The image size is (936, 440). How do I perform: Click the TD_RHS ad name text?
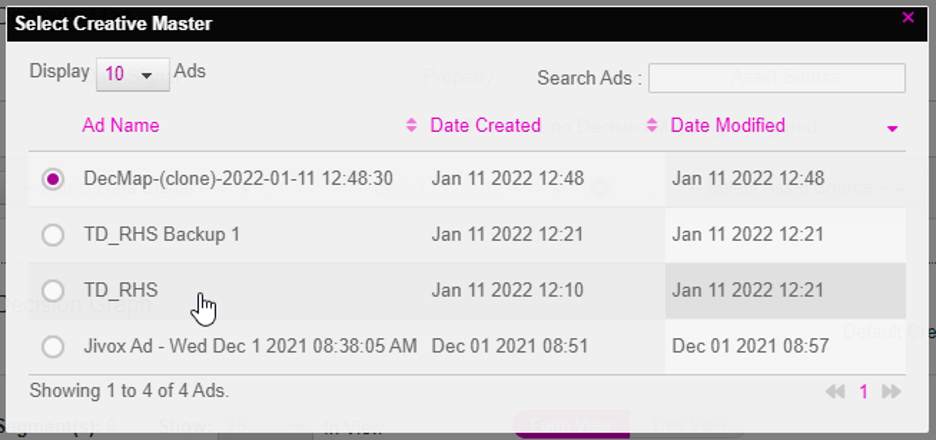click(x=121, y=290)
